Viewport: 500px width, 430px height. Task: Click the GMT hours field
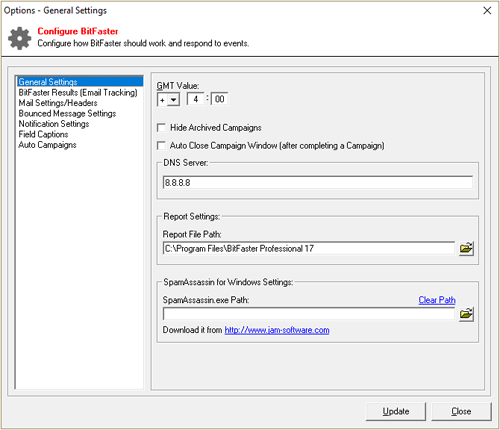coord(195,99)
